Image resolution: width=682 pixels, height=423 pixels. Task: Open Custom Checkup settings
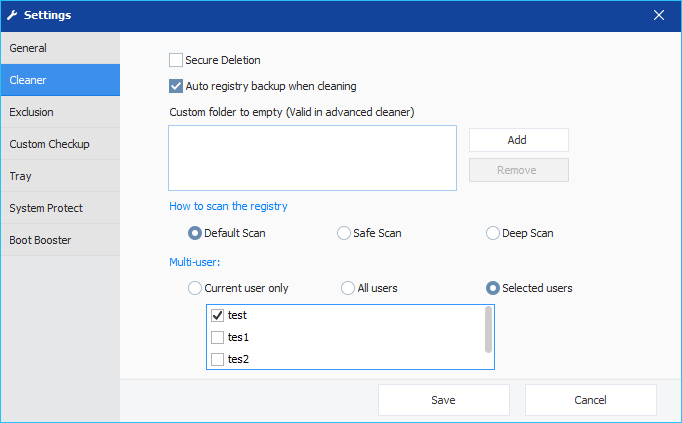tap(60, 144)
